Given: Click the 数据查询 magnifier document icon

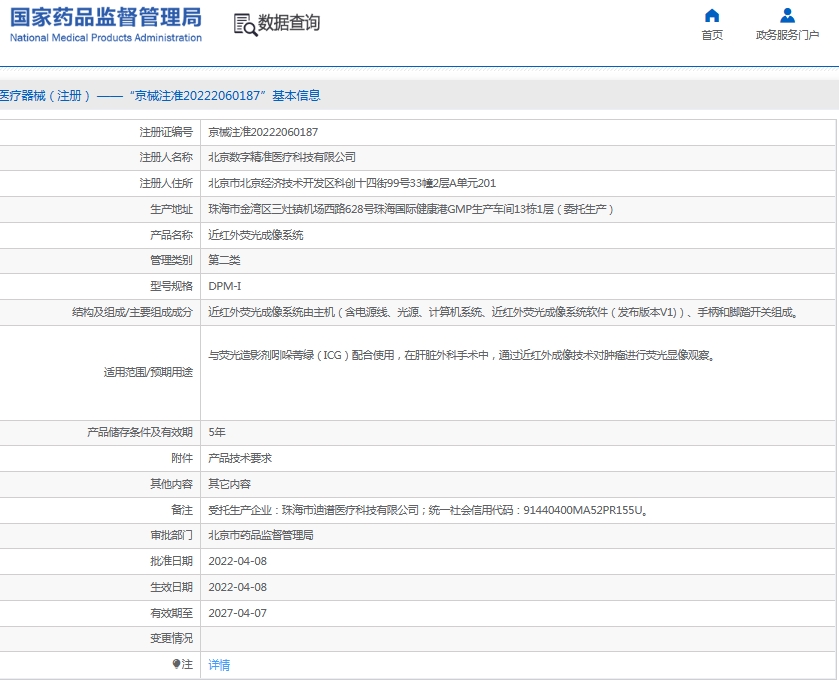Looking at the screenshot, I should coord(246,25).
